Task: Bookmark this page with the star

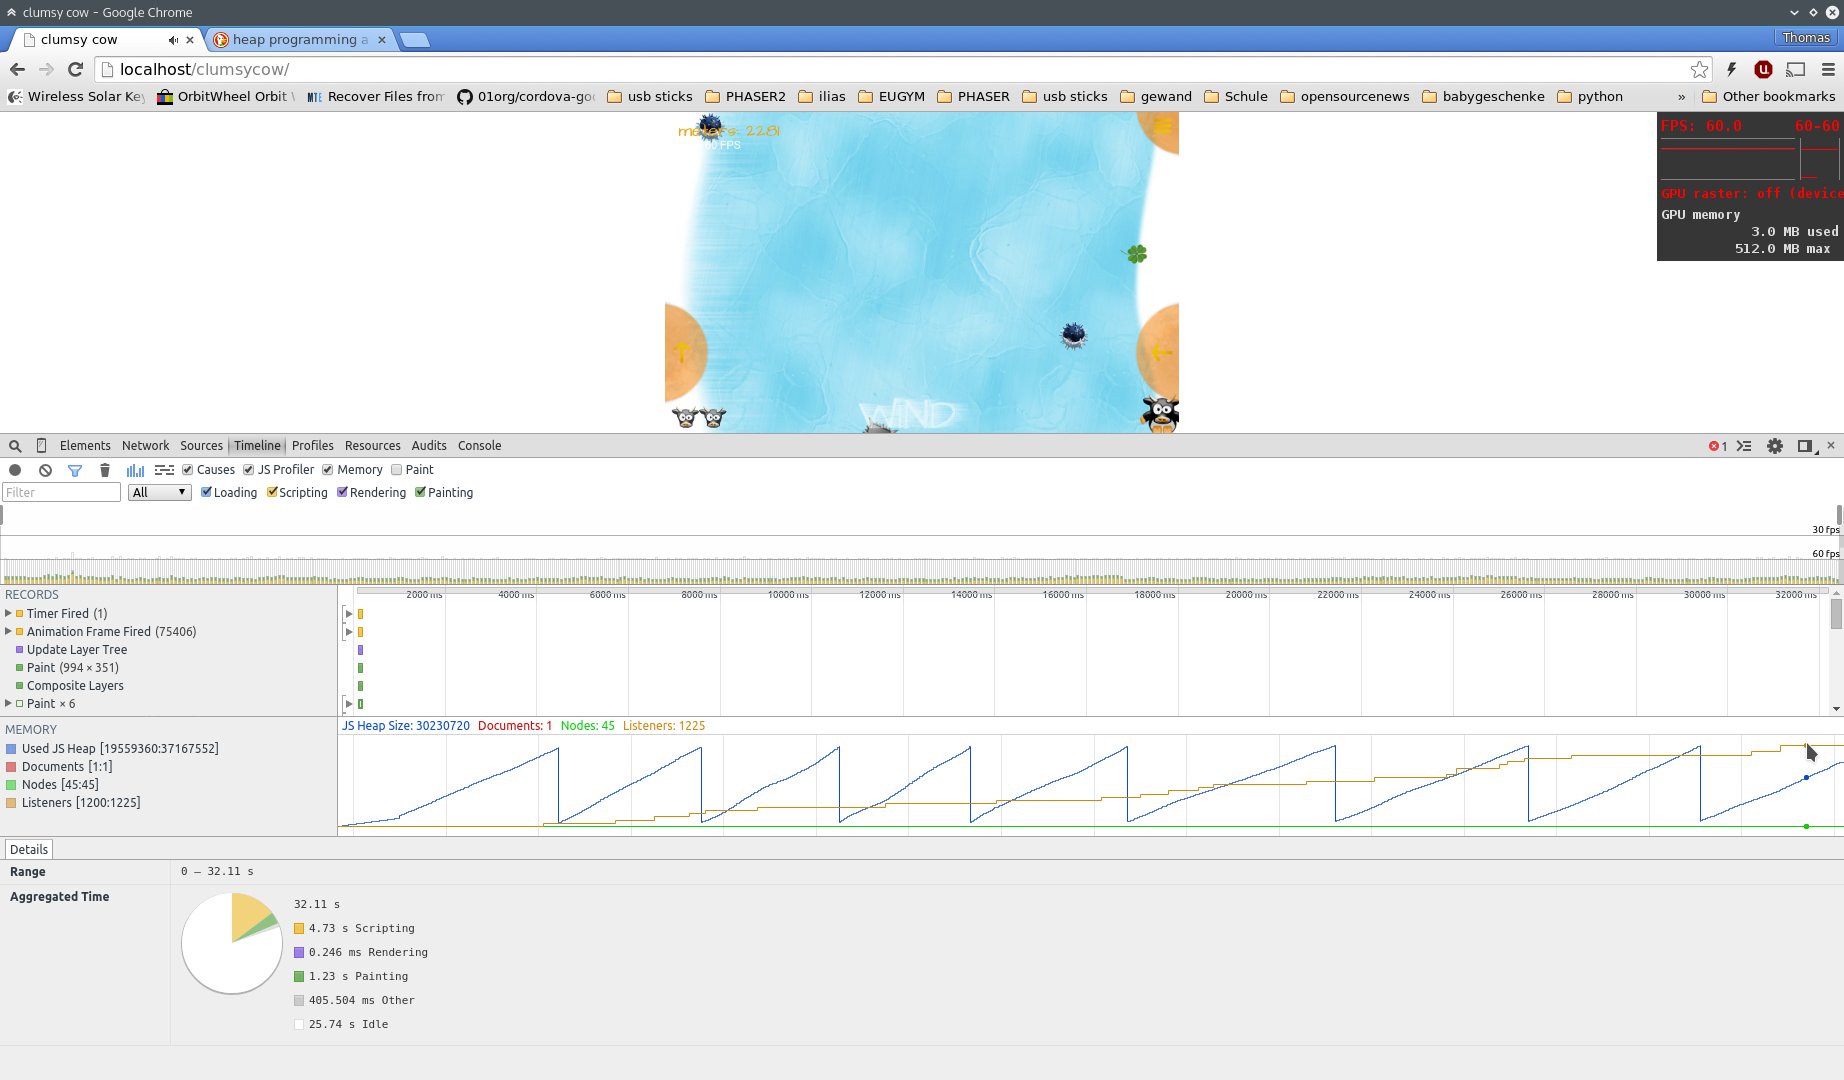Action: (1699, 69)
